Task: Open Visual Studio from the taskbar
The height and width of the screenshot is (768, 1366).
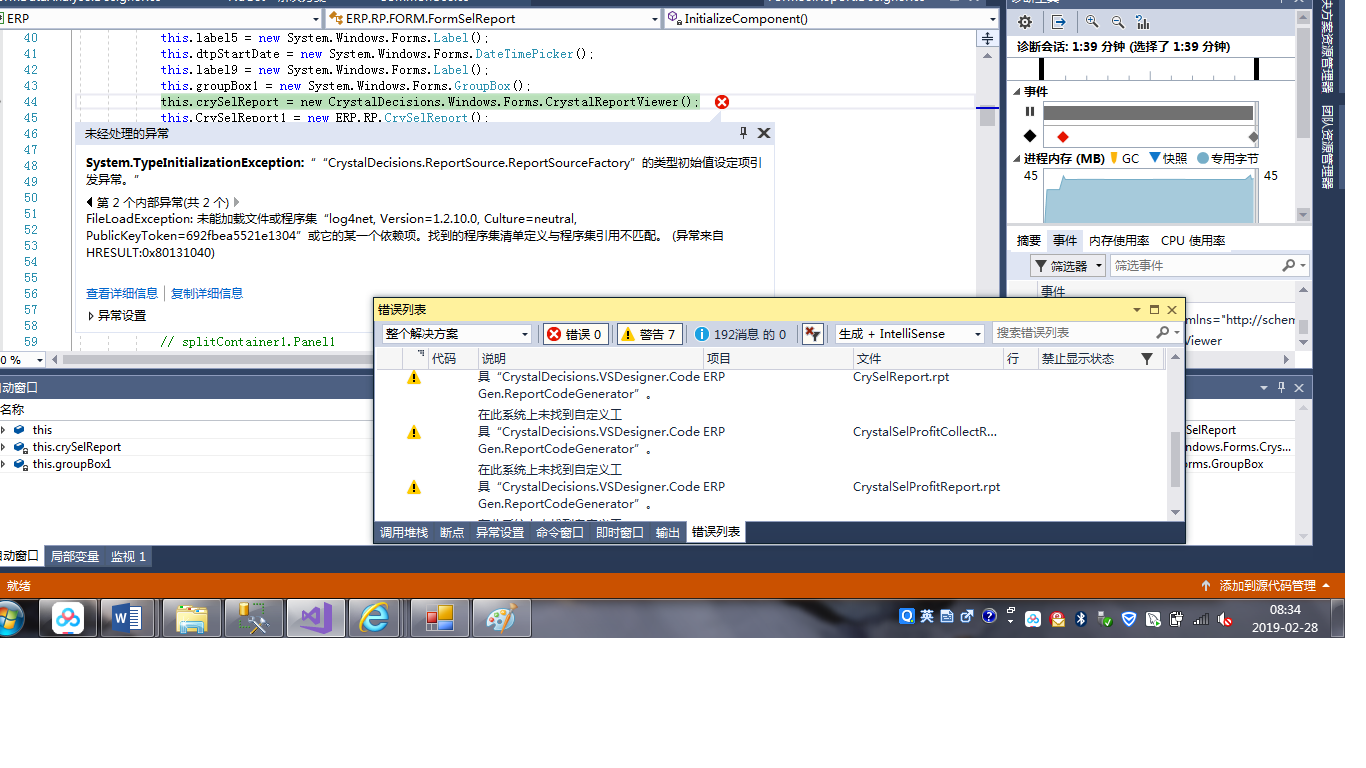Action: (x=316, y=619)
